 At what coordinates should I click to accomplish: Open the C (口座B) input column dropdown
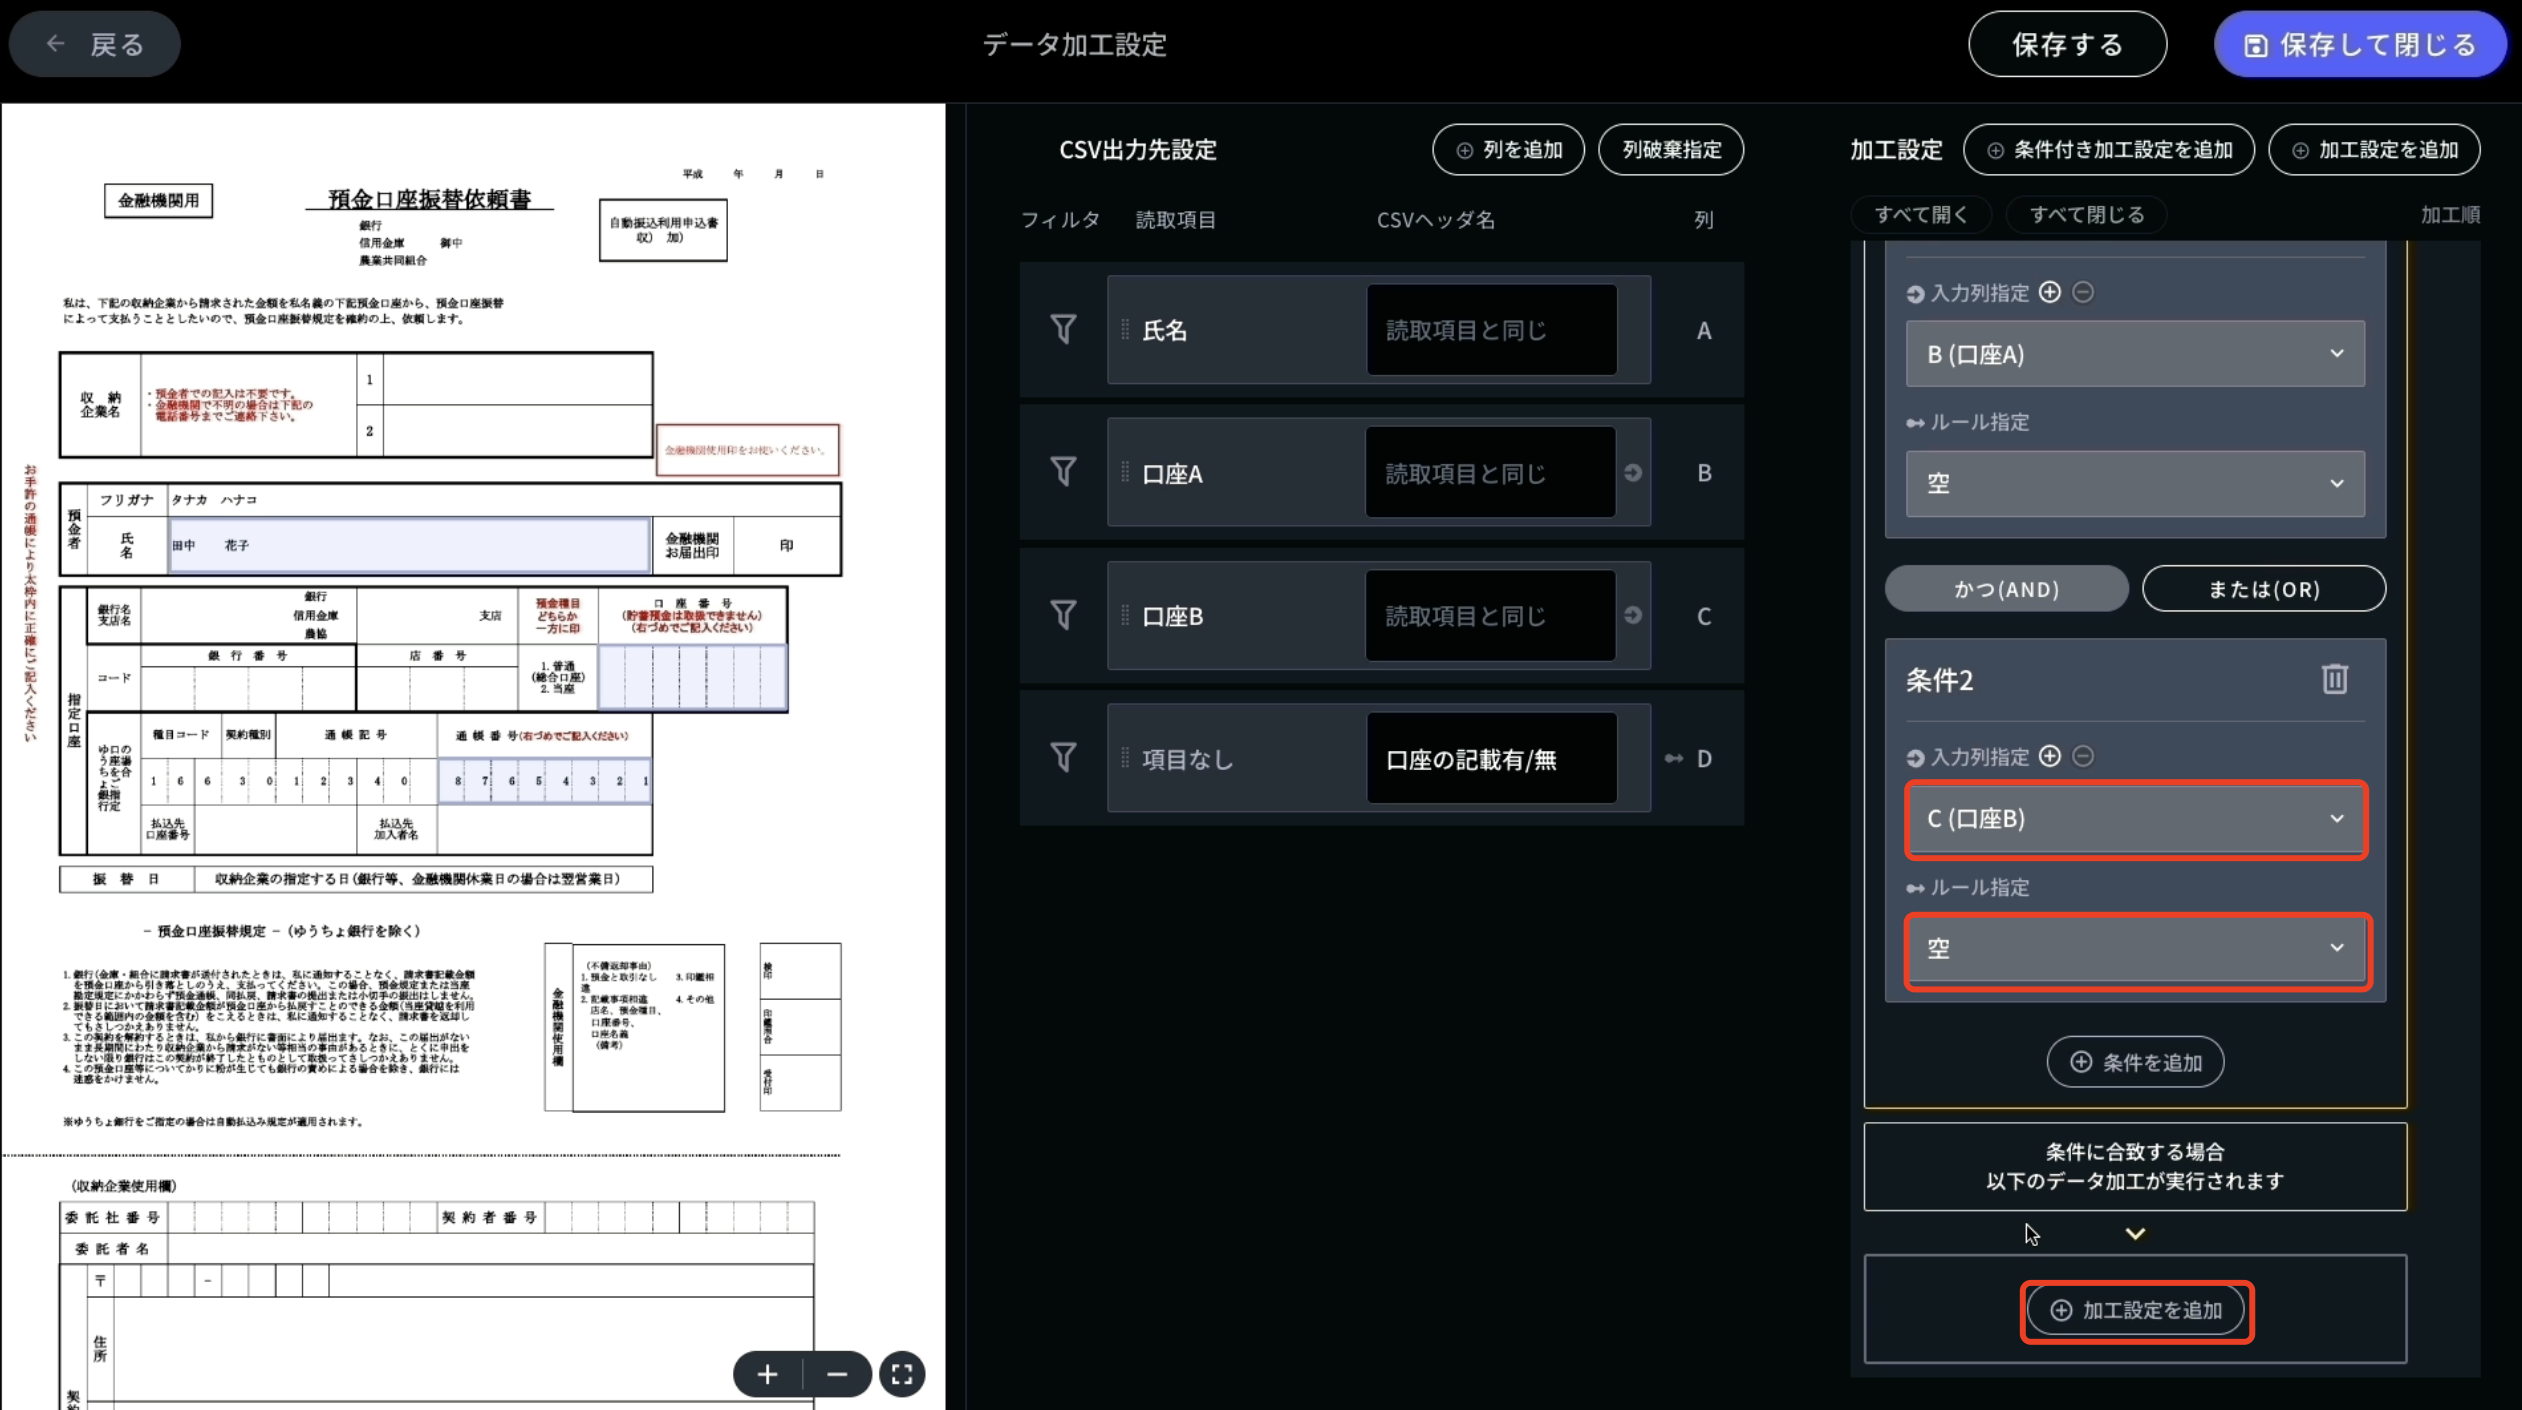point(2134,819)
